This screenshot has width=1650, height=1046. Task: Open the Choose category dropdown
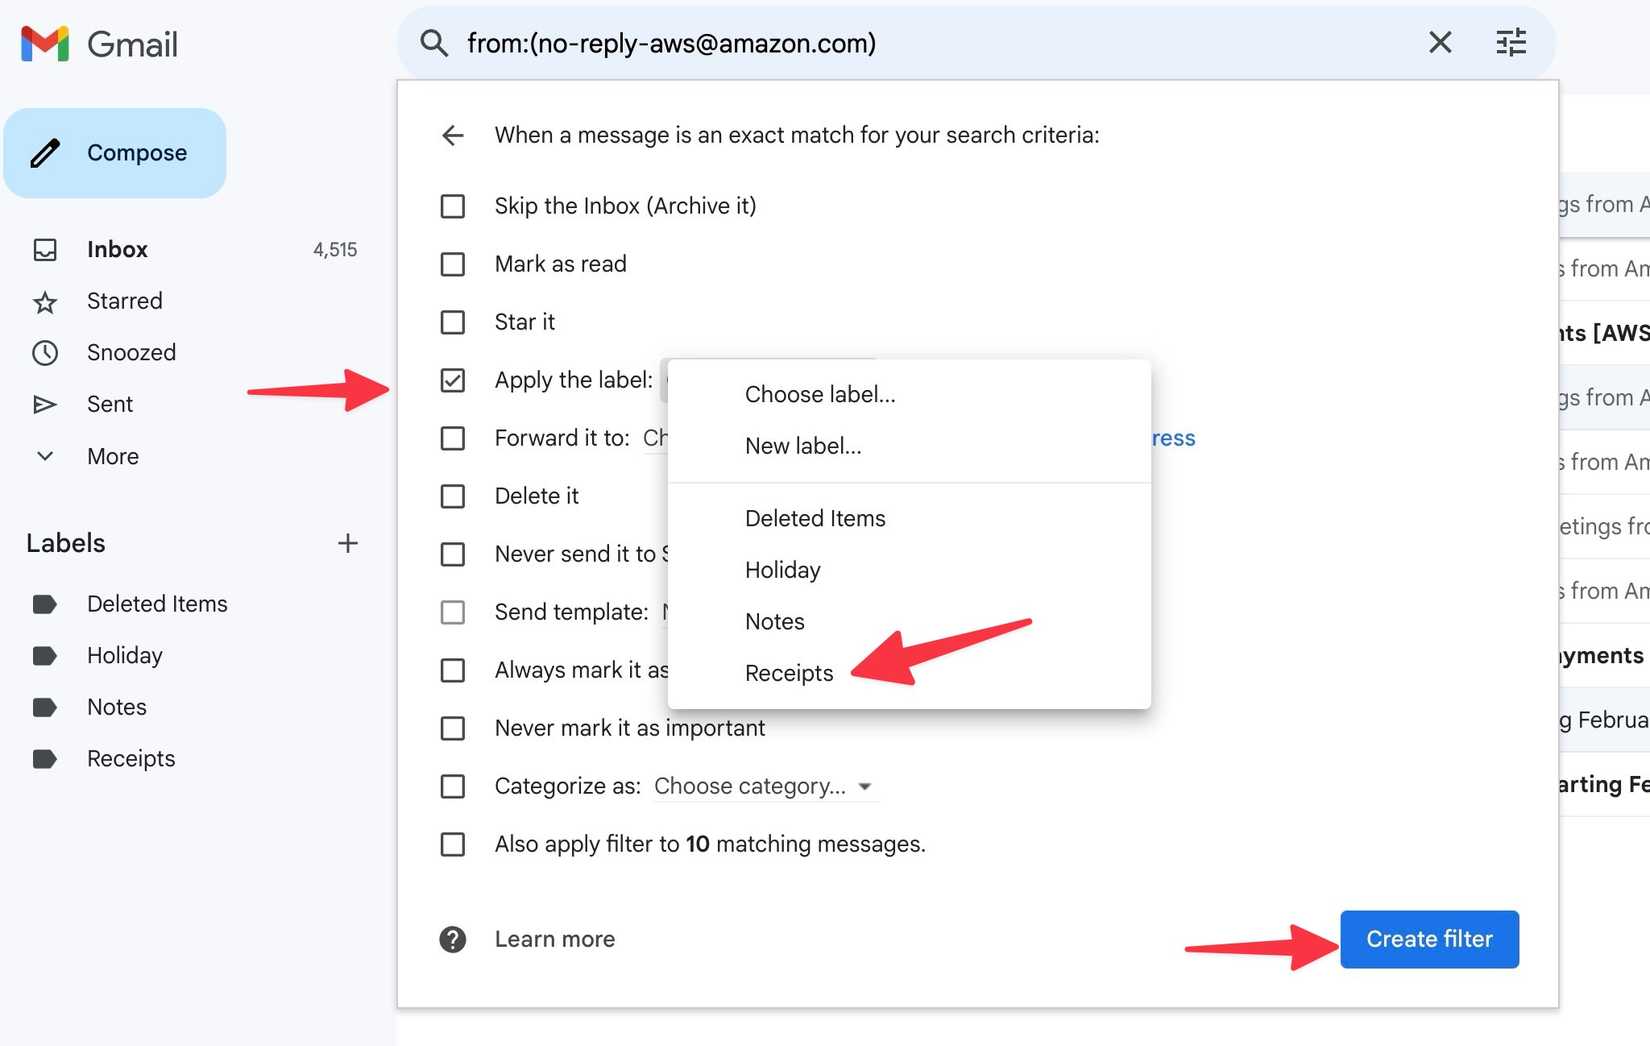[x=763, y=786]
